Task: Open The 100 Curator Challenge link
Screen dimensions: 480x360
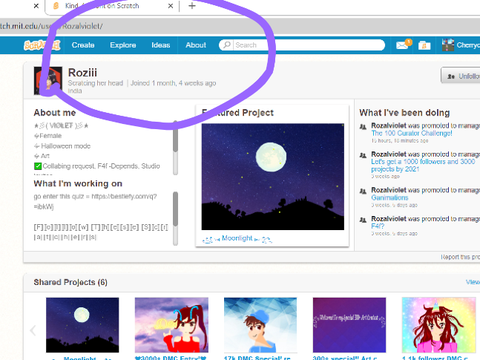Action: (x=412, y=133)
